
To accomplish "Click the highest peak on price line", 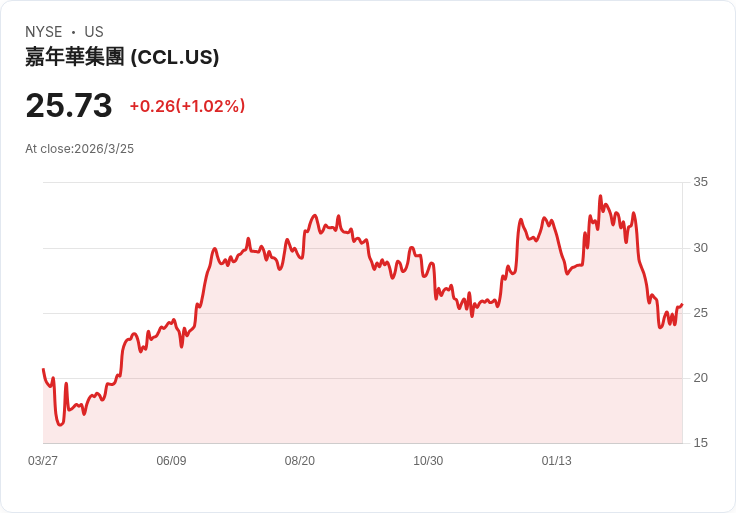I will (600, 196).
